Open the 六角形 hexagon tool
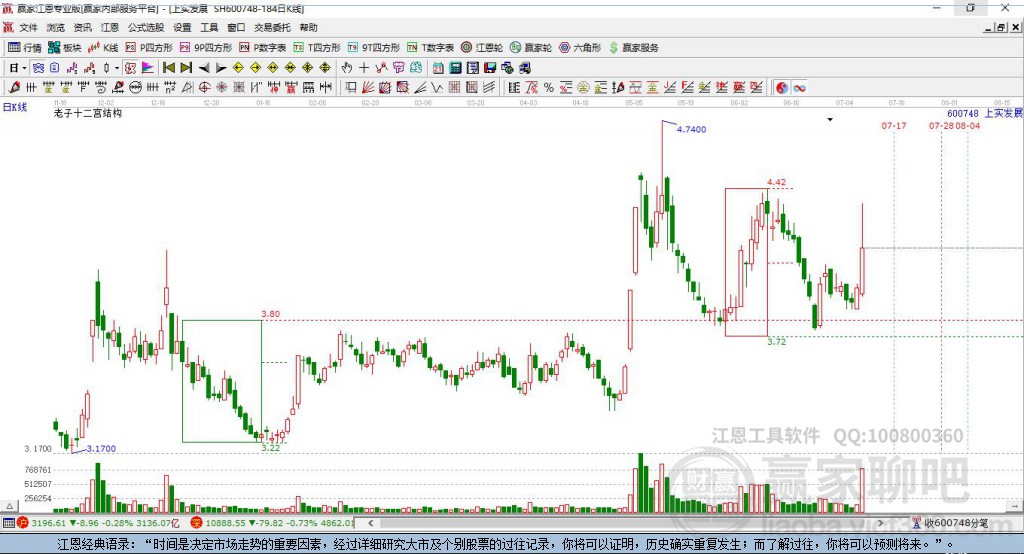This screenshot has height=554, width=1024. coord(580,48)
